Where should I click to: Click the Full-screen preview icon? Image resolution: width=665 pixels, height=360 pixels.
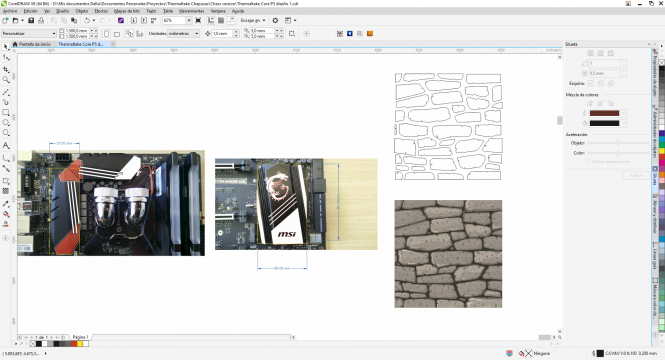click(198, 20)
